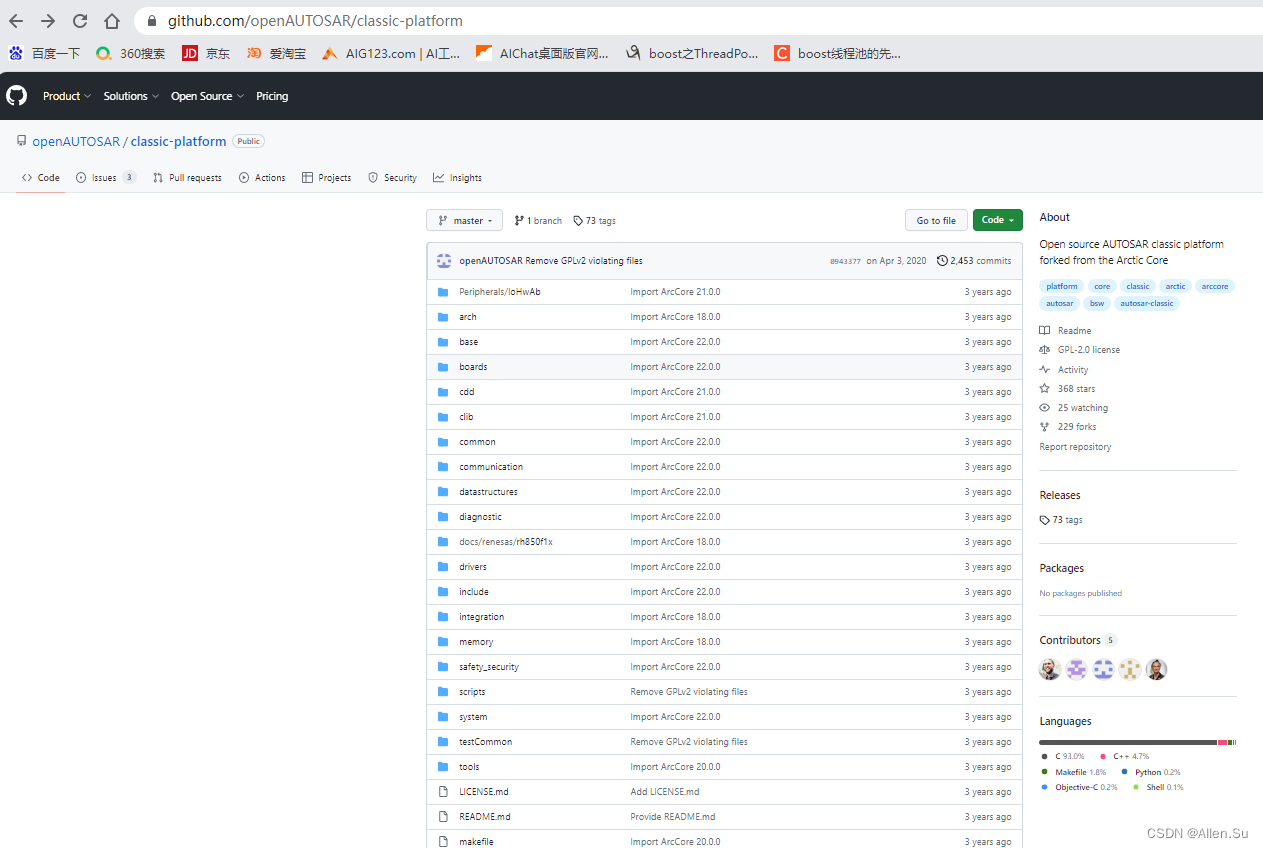The height and width of the screenshot is (848, 1263).
Task: Click the last contributor avatar
Action: coord(1157,670)
